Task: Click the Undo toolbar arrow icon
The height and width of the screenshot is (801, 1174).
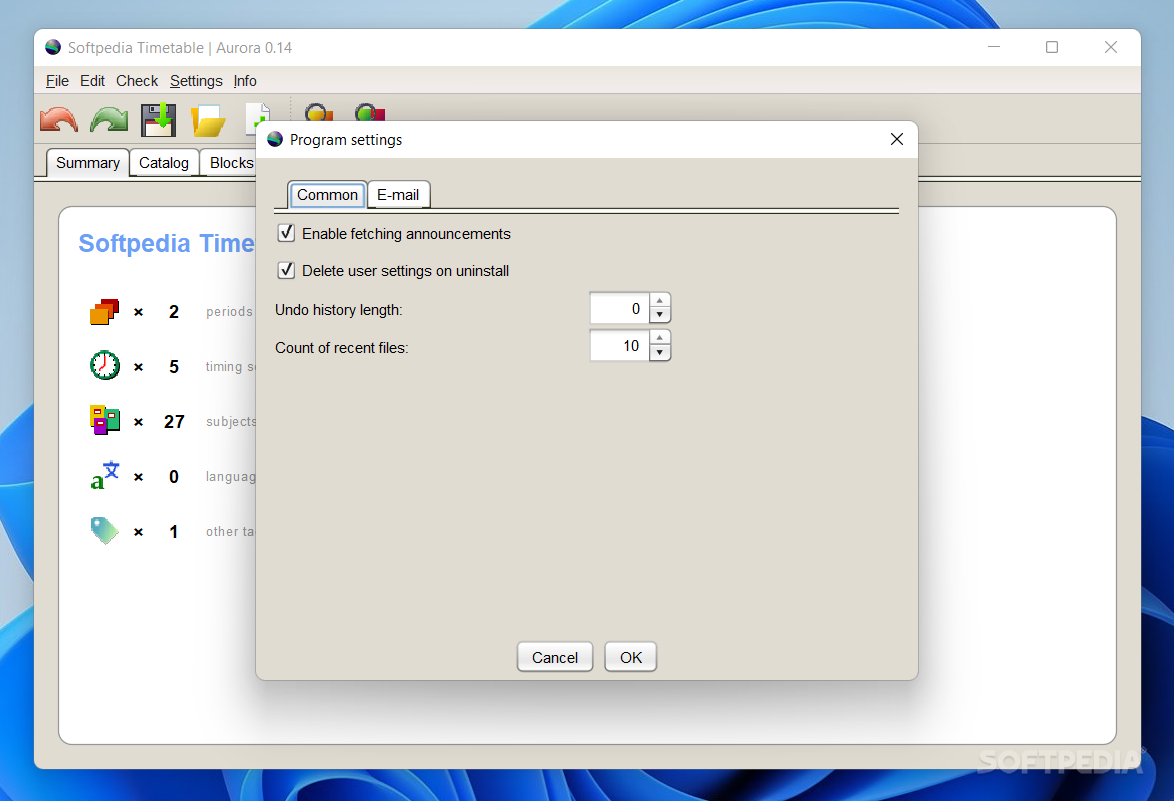Action: tap(59, 120)
